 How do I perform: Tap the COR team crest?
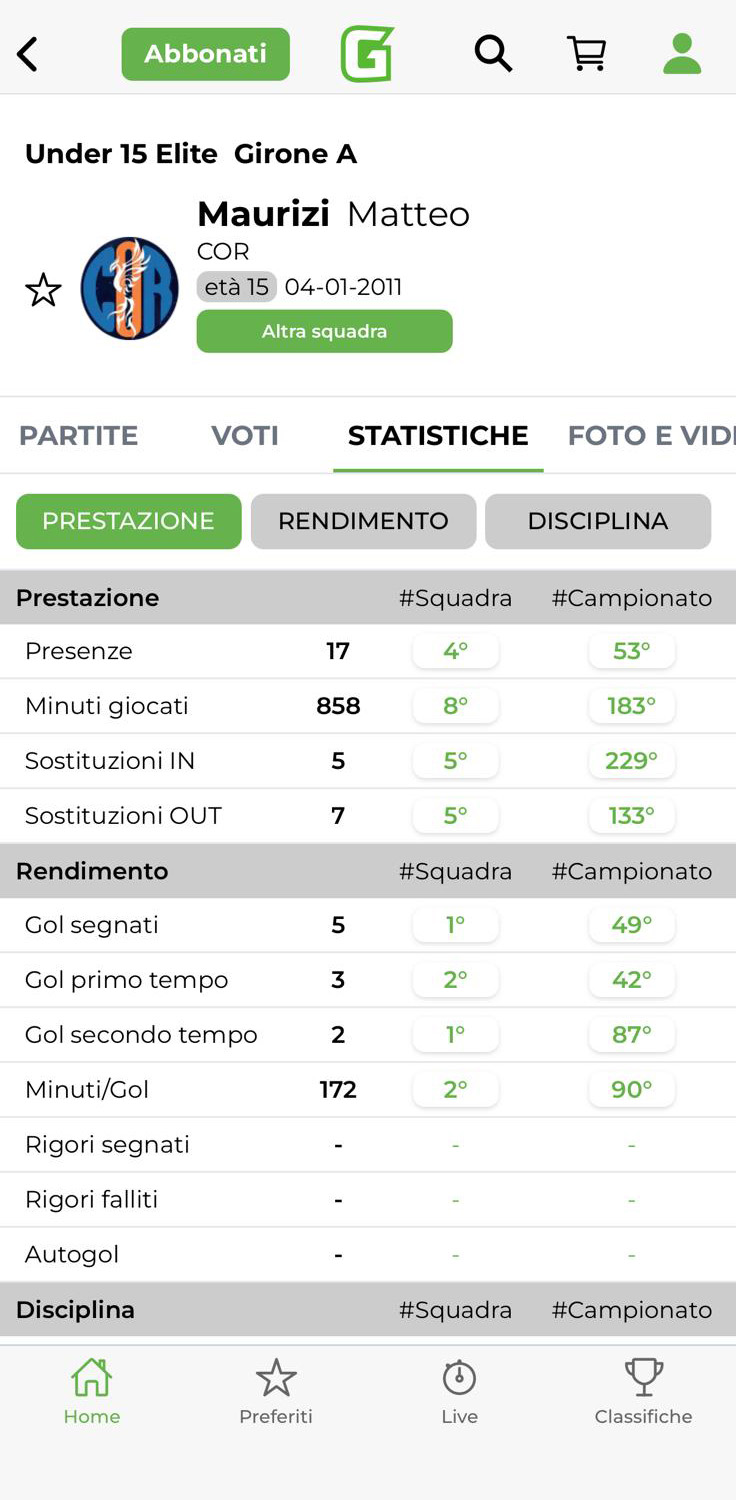pos(130,288)
